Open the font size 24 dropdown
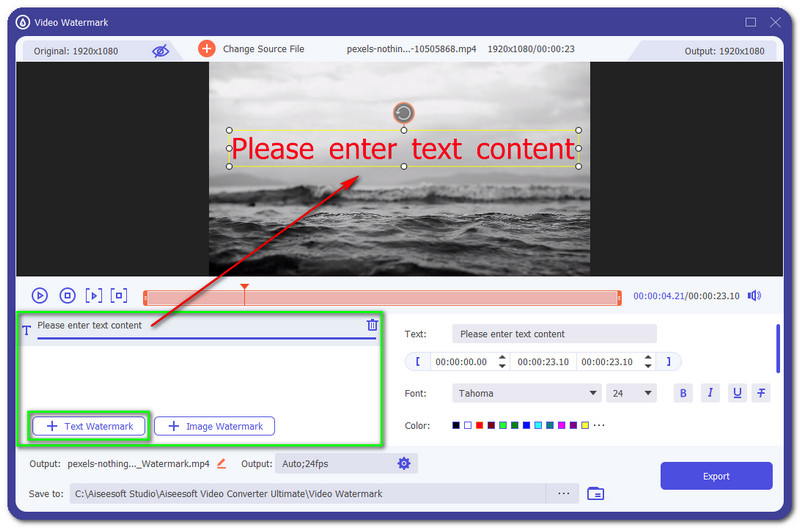This screenshot has height=528, width=800. pyautogui.click(x=631, y=393)
